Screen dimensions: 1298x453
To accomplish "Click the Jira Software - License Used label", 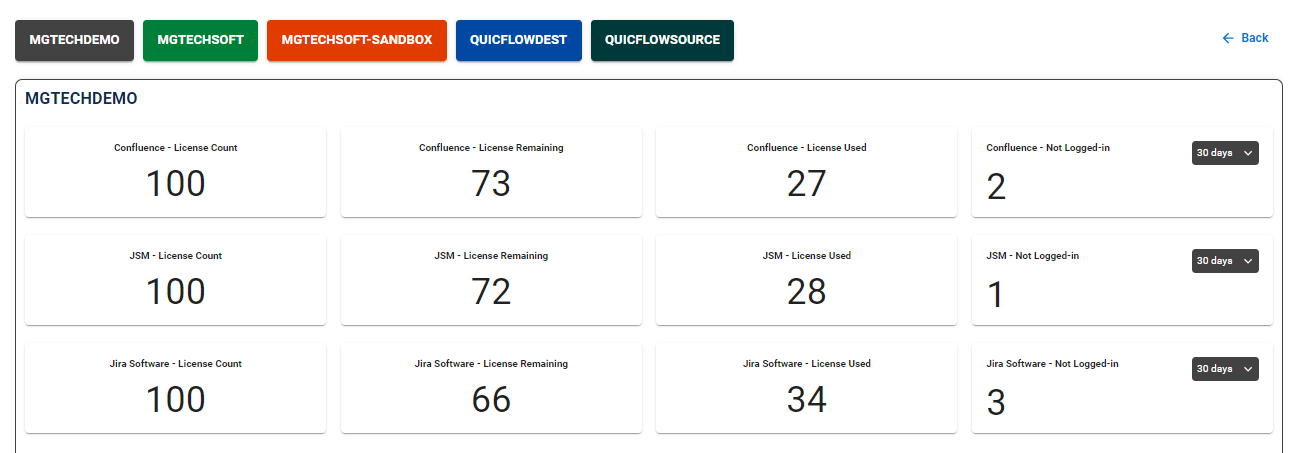I will [807, 364].
